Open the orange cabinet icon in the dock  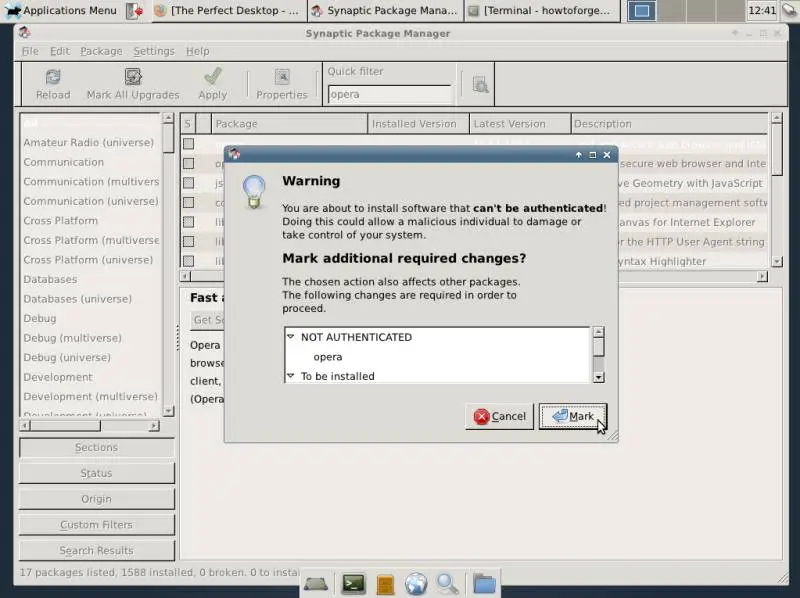coord(385,585)
